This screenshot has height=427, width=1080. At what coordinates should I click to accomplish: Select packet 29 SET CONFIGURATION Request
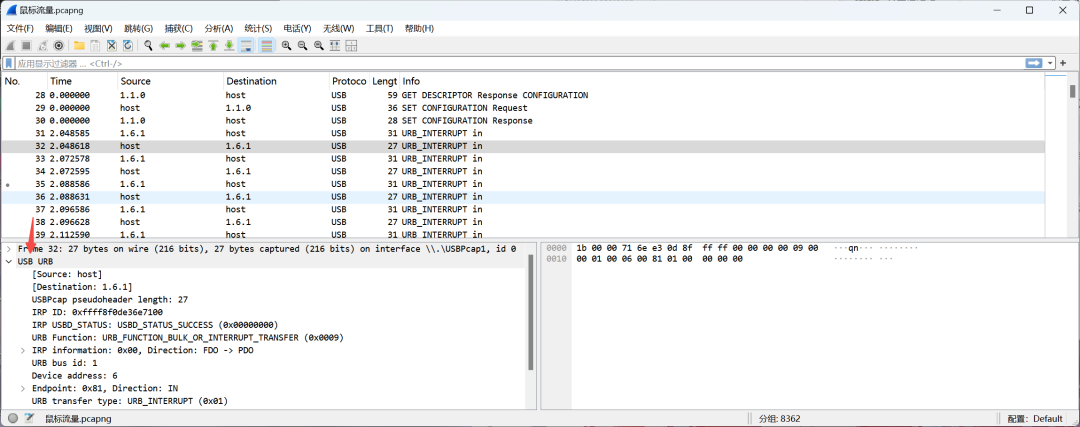click(523, 108)
